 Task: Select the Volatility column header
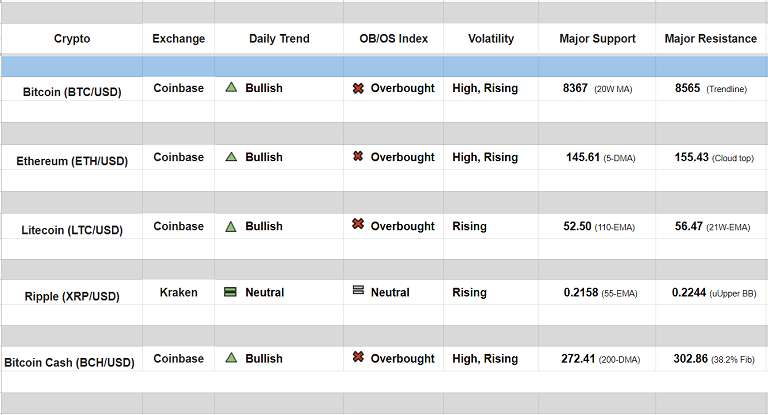click(491, 39)
